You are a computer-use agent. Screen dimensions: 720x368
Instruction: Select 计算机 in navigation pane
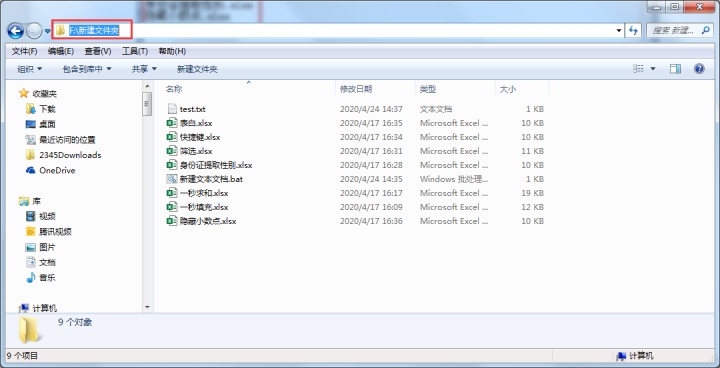pyautogui.click(x=45, y=308)
